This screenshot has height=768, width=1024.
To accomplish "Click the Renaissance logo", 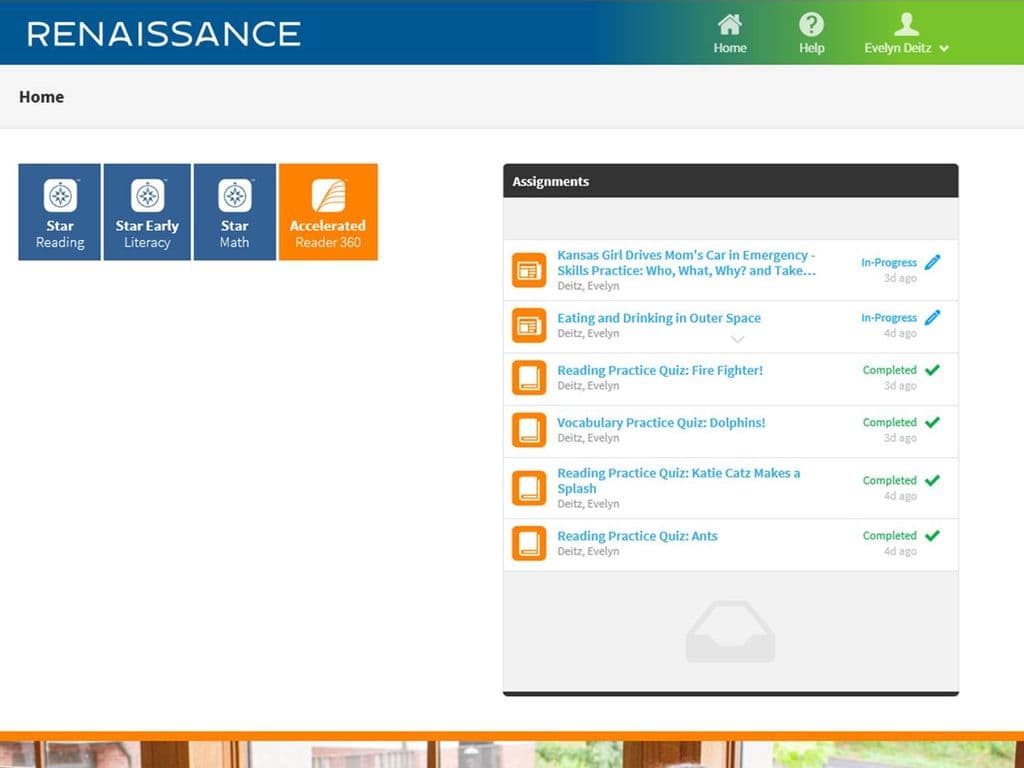I will tap(163, 31).
